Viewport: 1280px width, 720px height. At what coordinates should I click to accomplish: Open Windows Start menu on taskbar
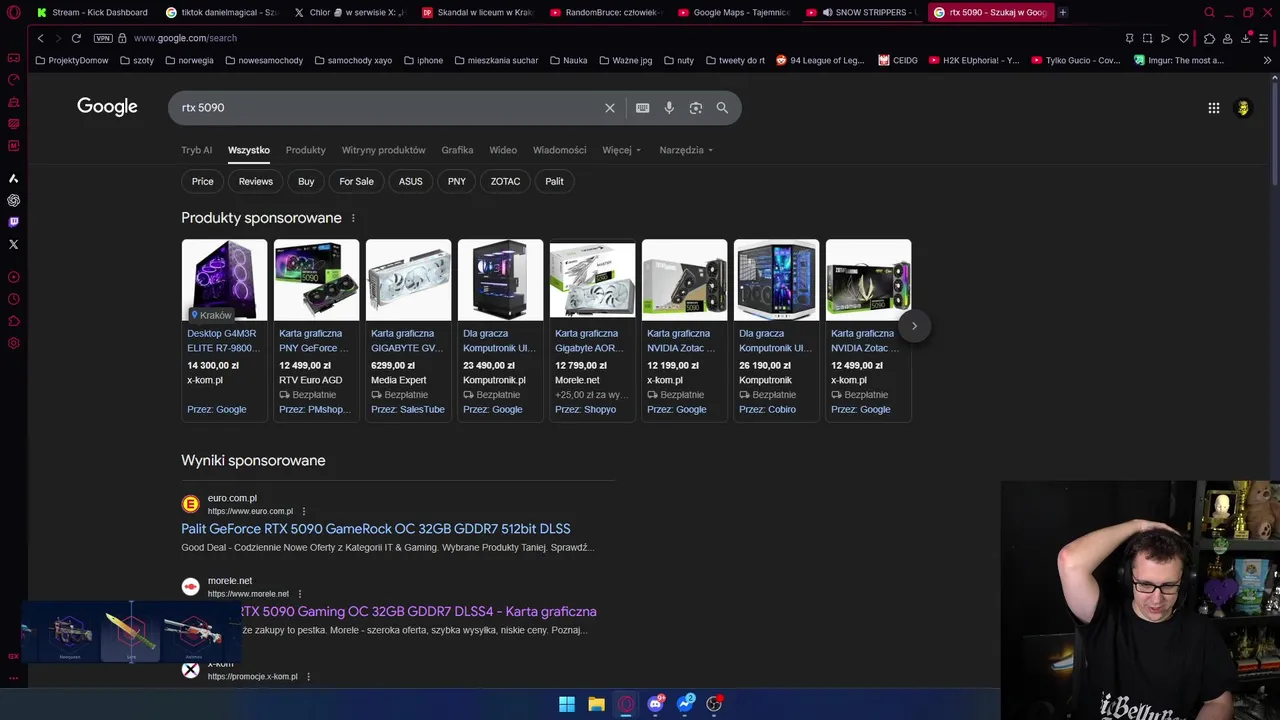[567, 704]
